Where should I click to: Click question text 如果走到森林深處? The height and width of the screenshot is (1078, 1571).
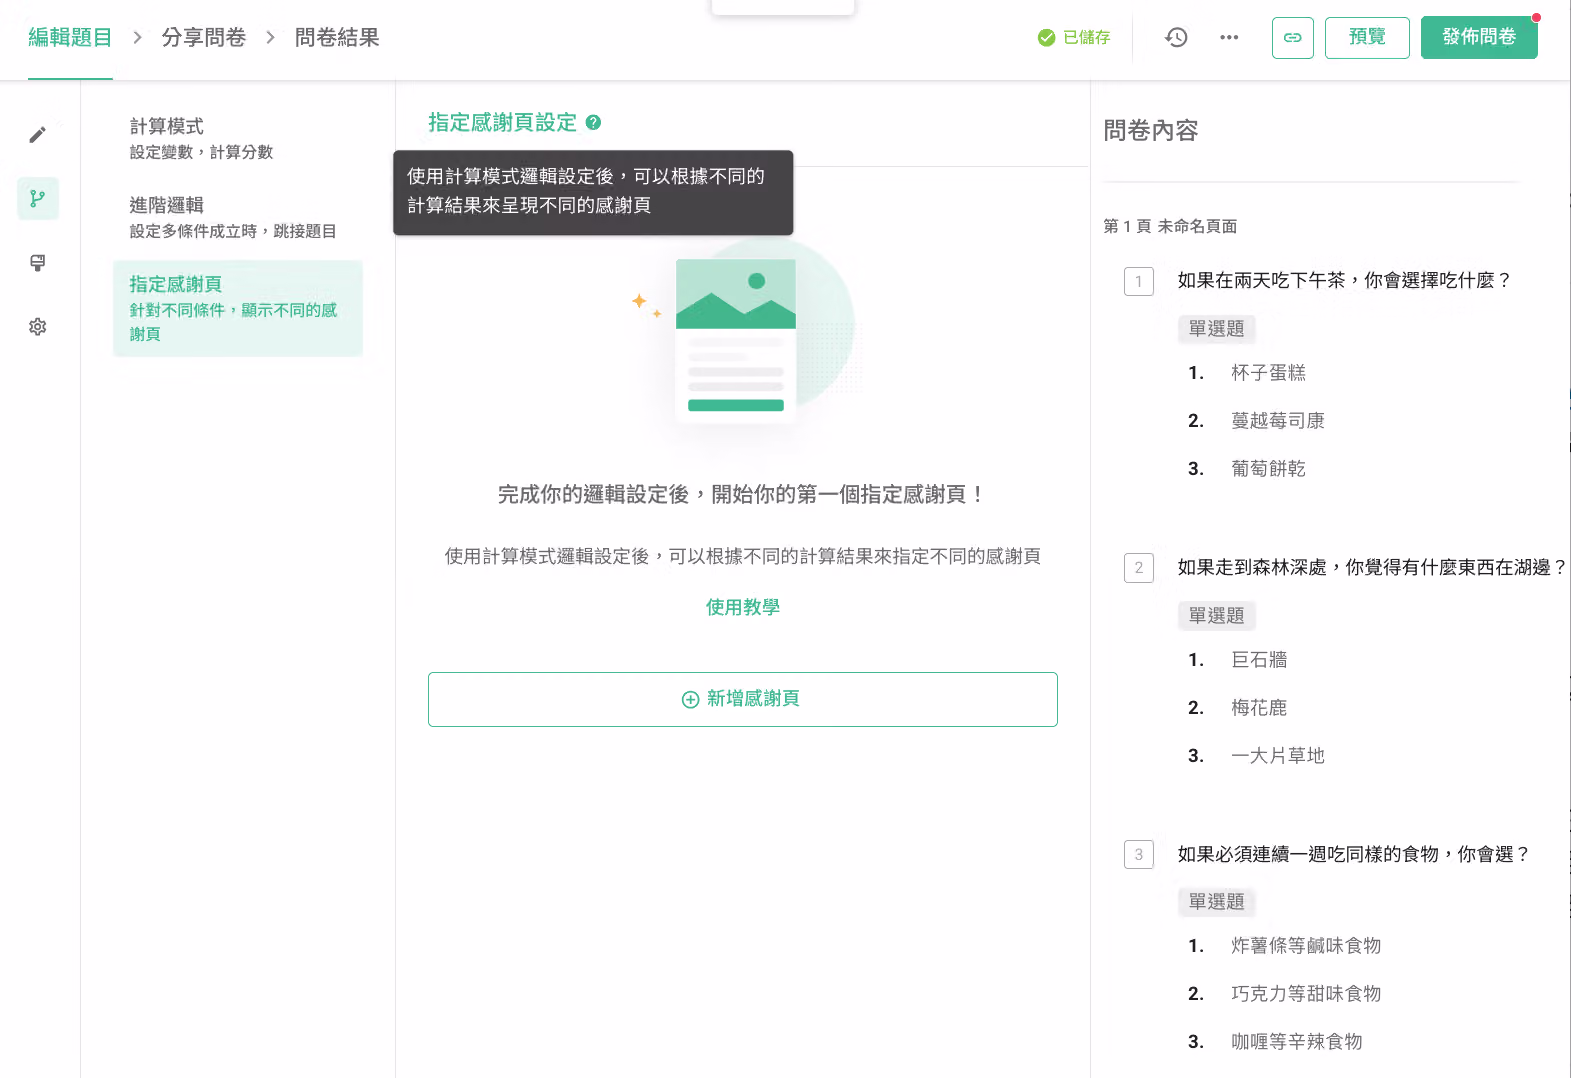point(1371,568)
